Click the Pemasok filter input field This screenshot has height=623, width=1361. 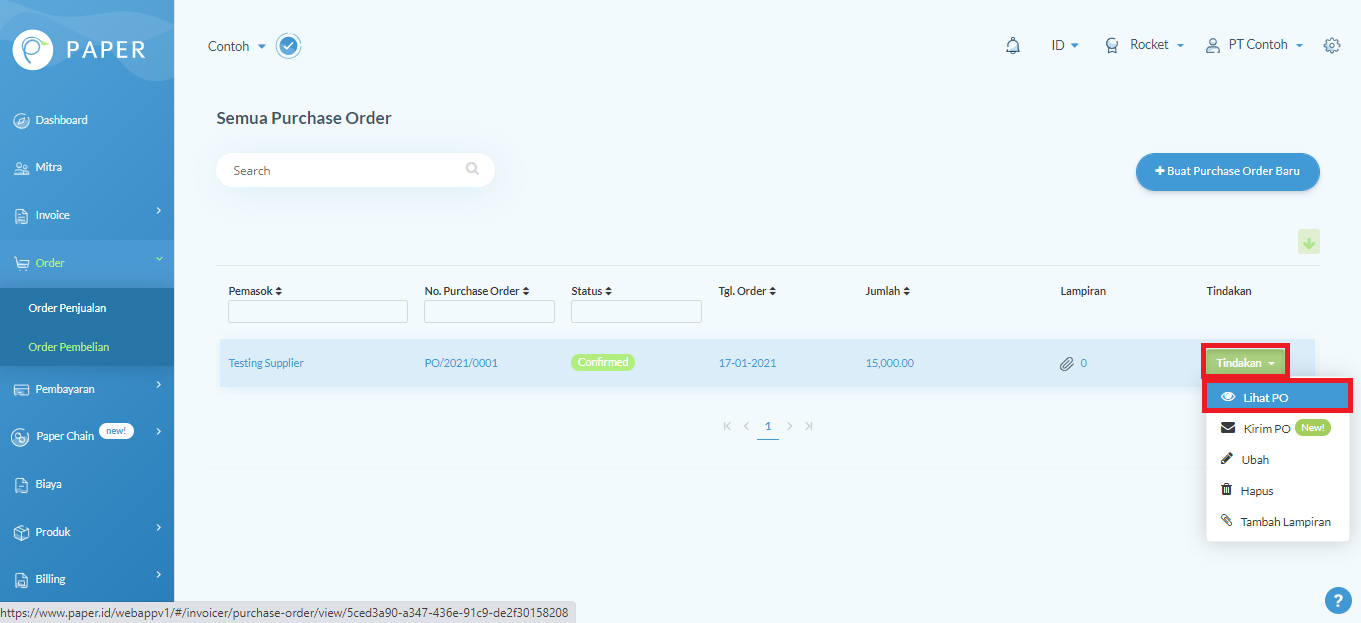click(318, 312)
